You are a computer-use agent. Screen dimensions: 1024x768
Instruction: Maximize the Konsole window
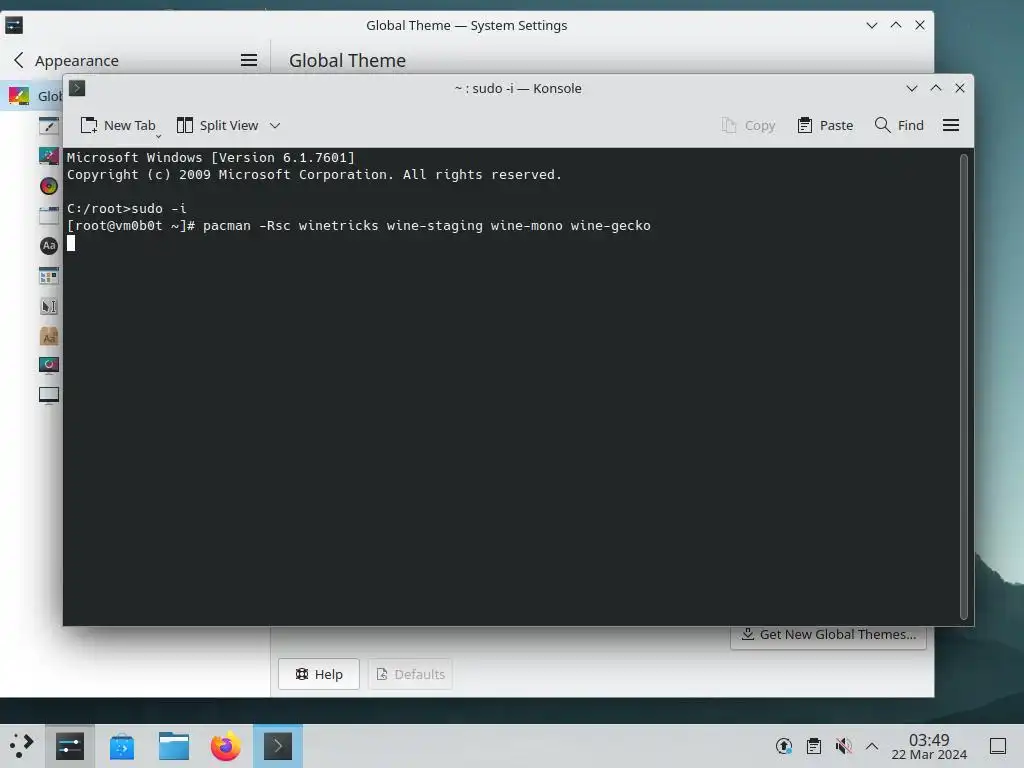(x=936, y=88)
